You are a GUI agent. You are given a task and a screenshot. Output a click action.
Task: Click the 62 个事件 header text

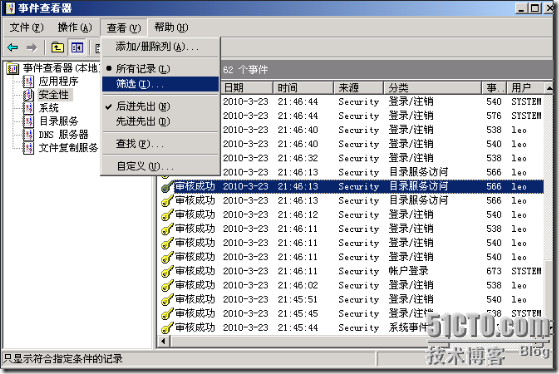pyautogui.click(x=245, y=70)
